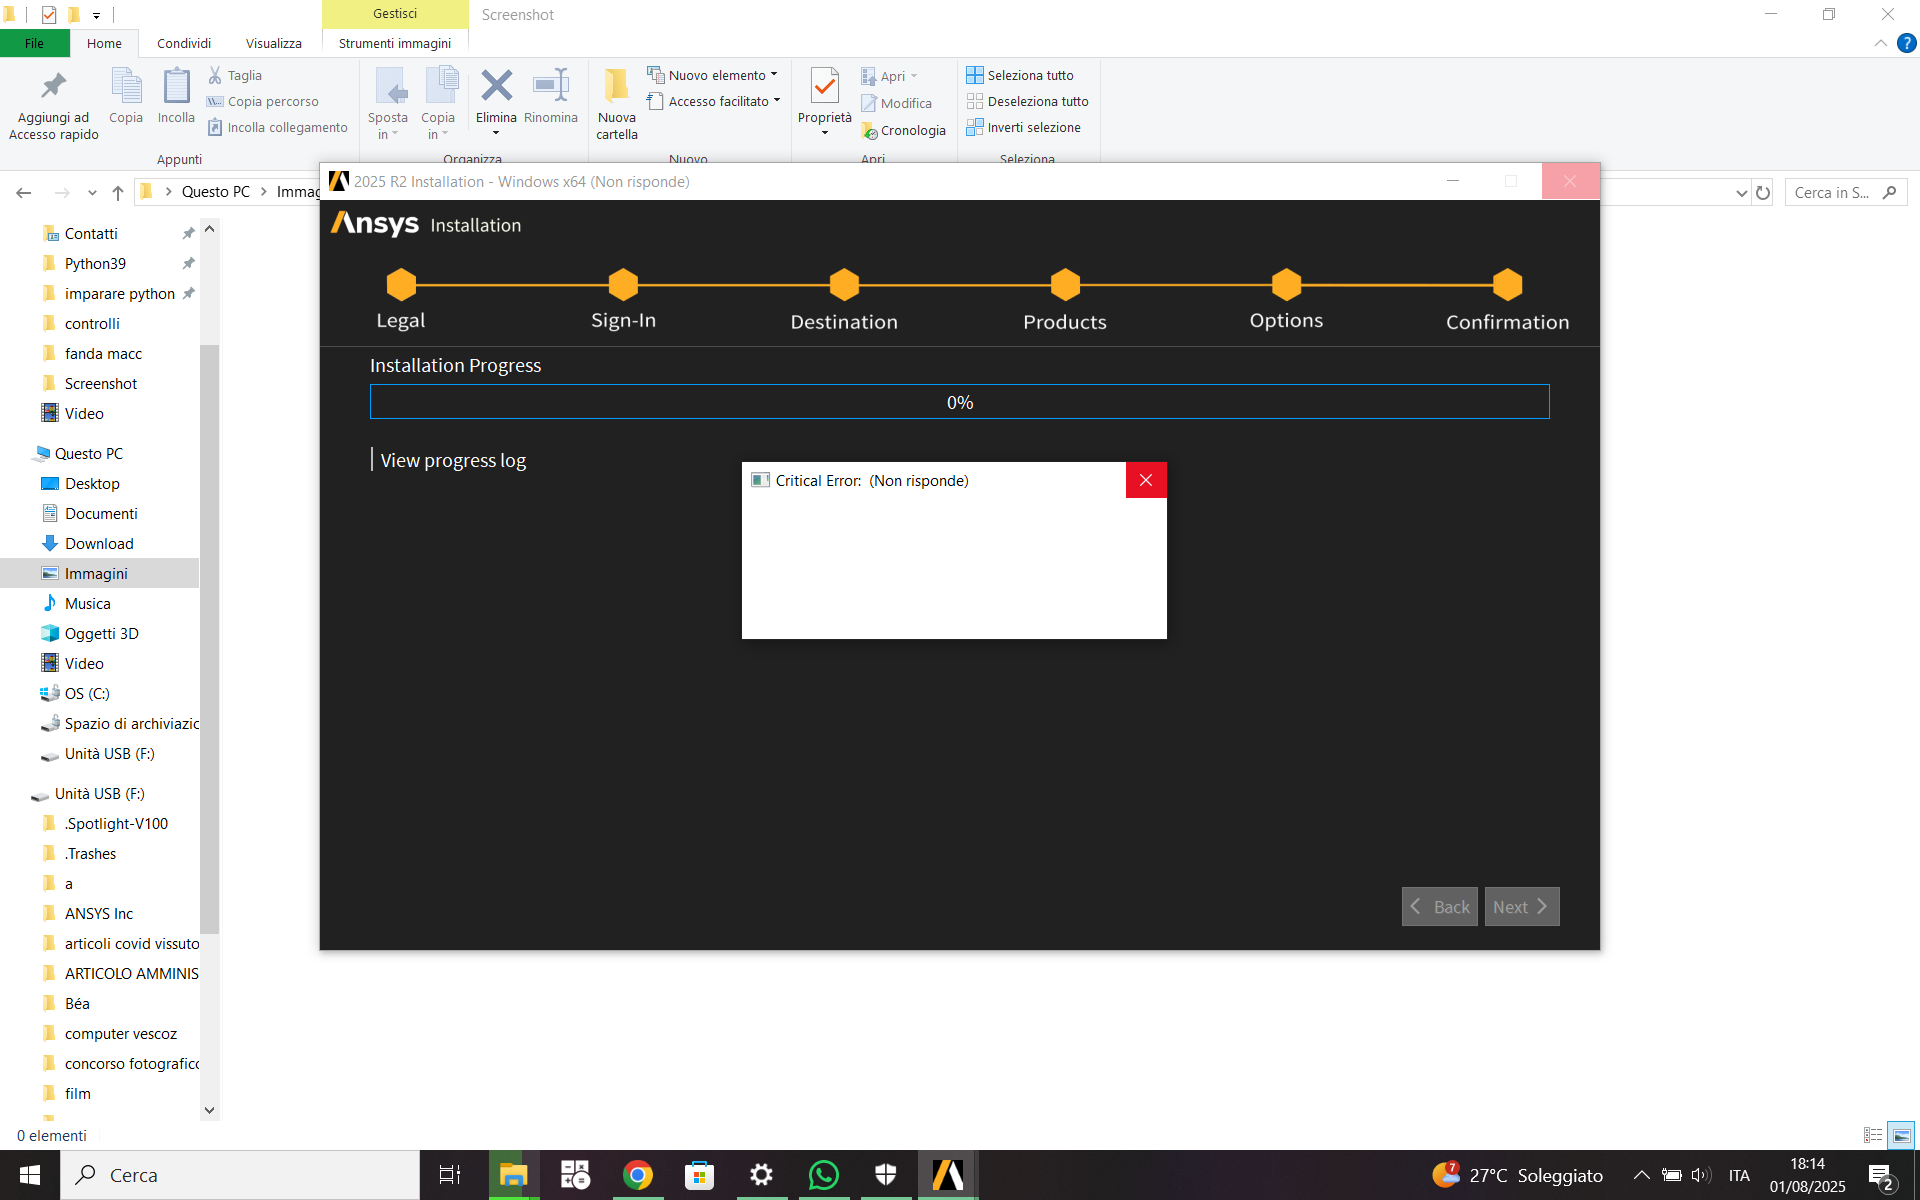The image size is (1920, 1200).
Task: Show hidden tray icons chevron
Action: [1641, 1175]
